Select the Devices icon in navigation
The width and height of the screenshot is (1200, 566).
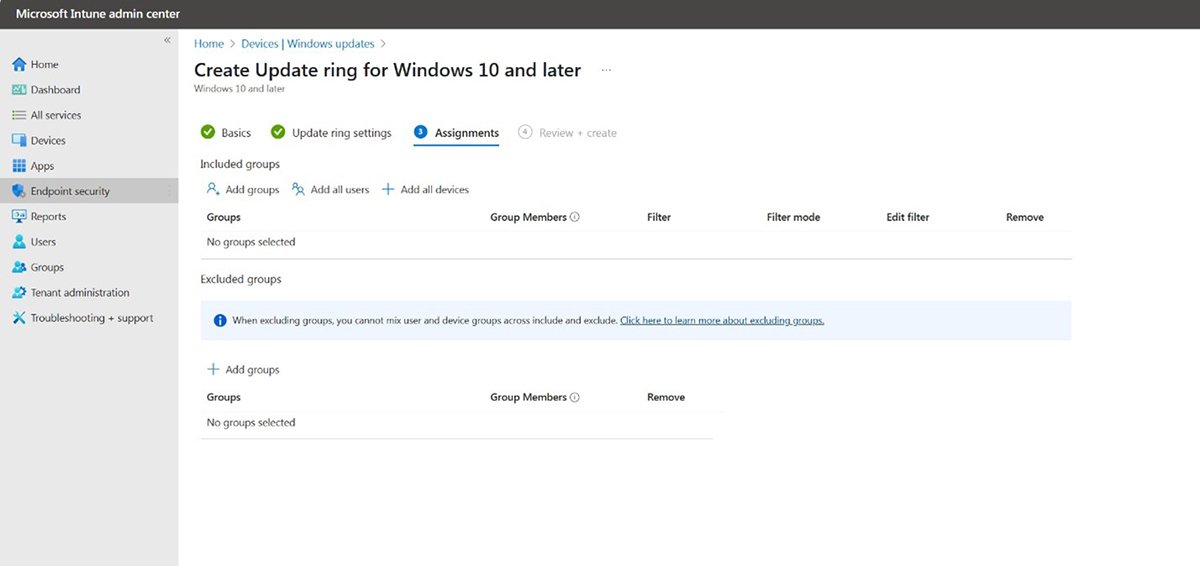18,141
